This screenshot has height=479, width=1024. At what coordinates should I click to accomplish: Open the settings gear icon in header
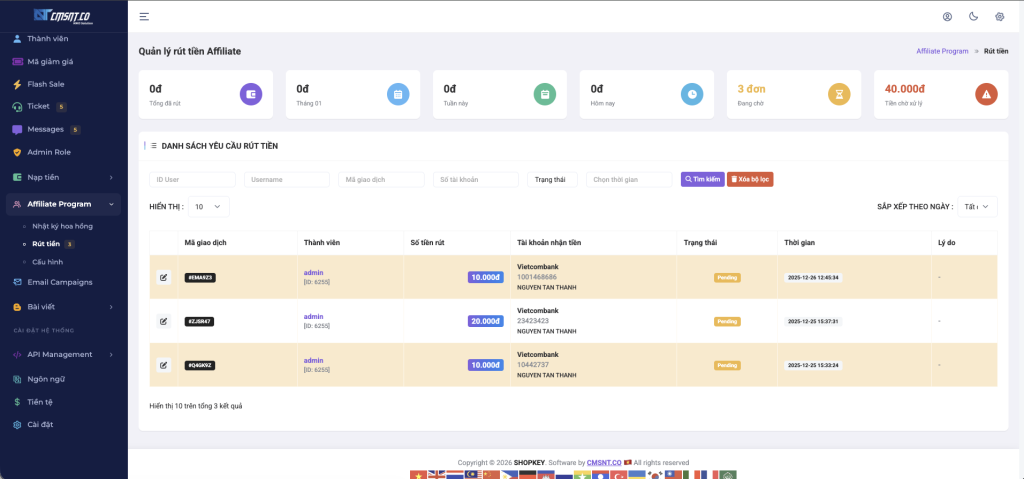coord(999,17)
